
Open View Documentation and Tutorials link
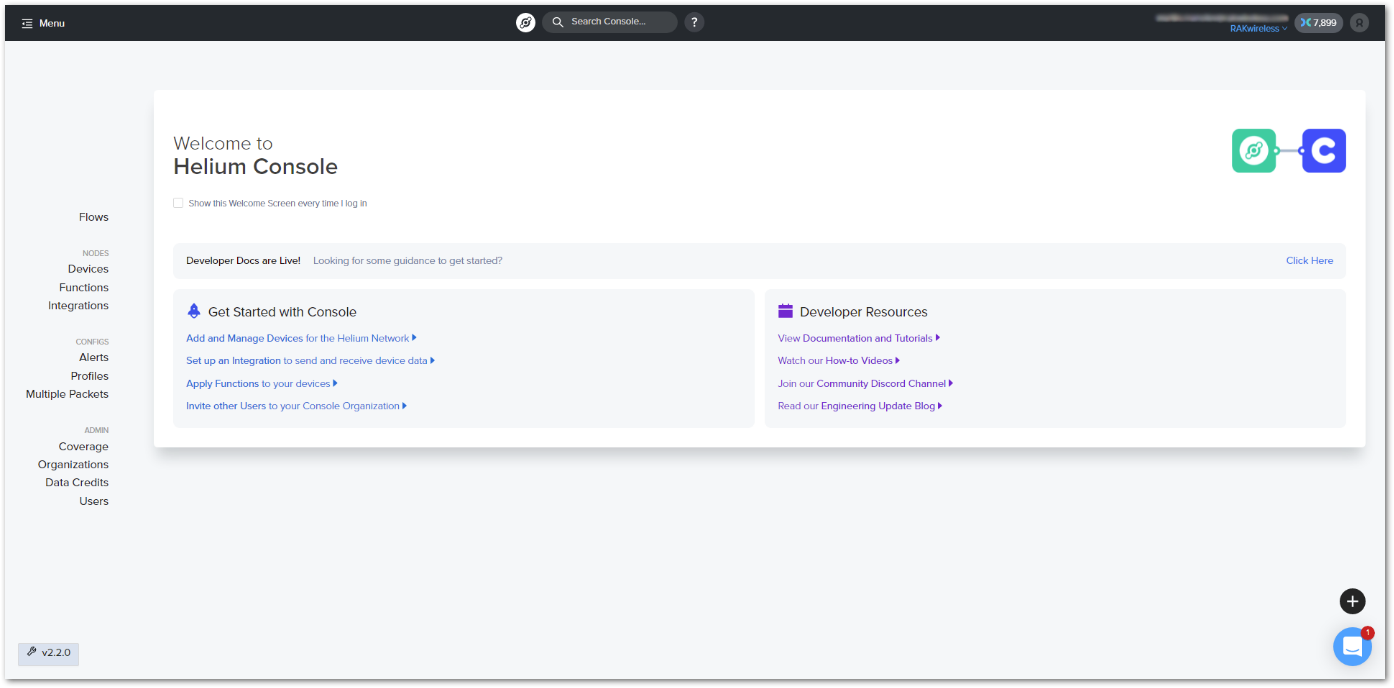(855, 338)
